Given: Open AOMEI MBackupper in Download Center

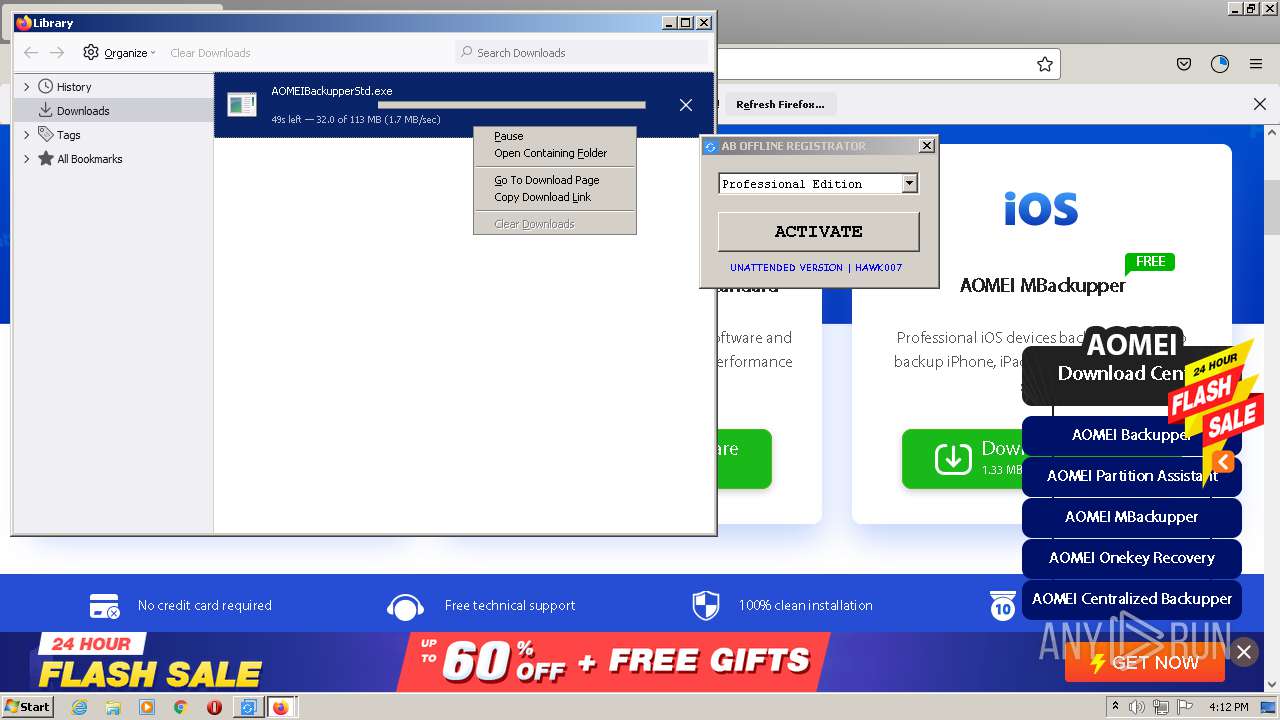Looking at the screenshot, I should (1131, 517).
